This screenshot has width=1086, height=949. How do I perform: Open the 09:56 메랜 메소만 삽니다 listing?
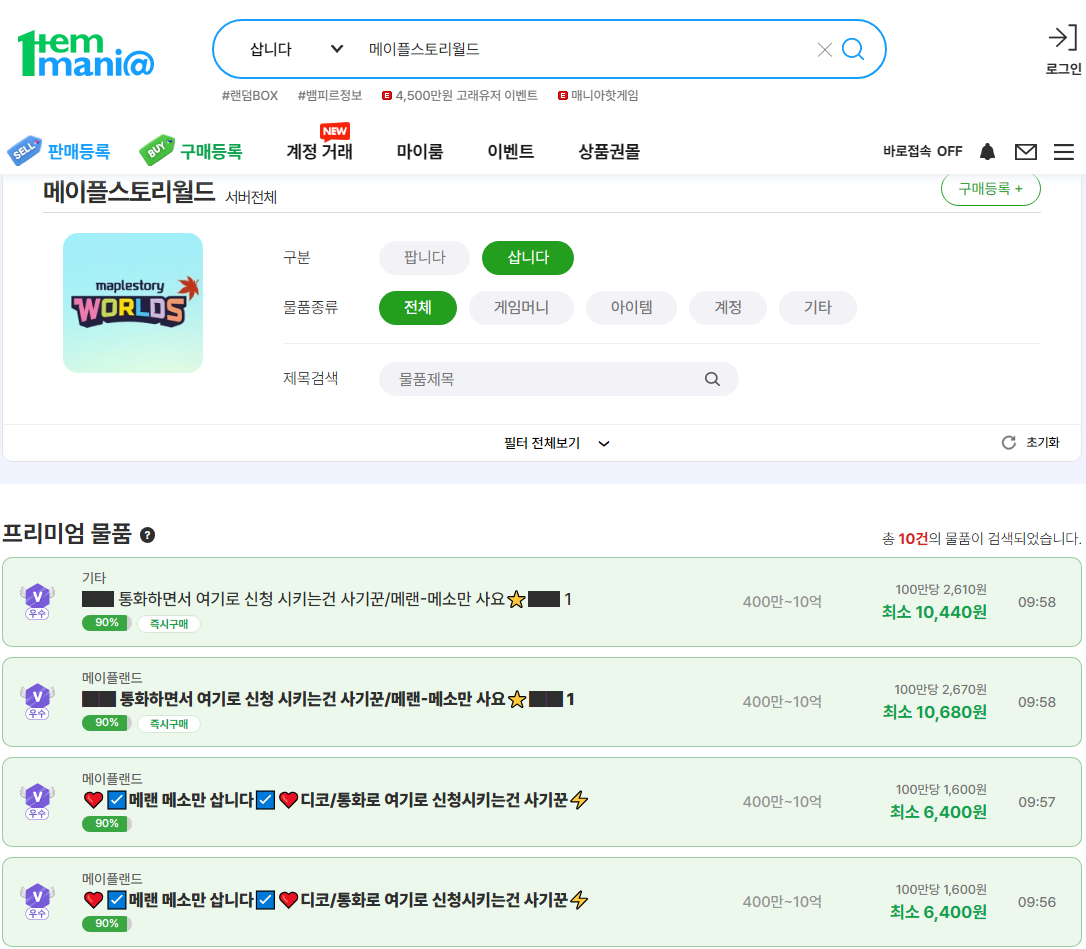coord(336,900)
